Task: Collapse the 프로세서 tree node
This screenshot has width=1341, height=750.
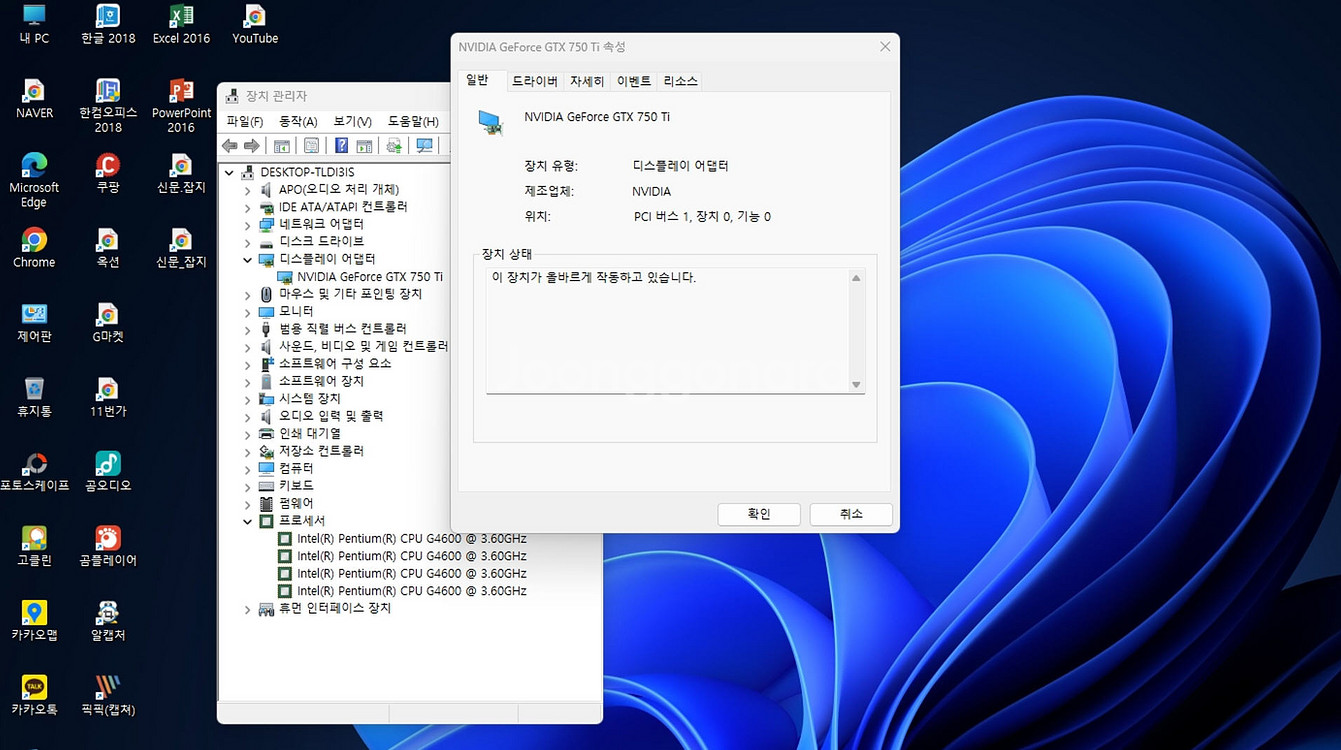Action: tap(246, 520)
